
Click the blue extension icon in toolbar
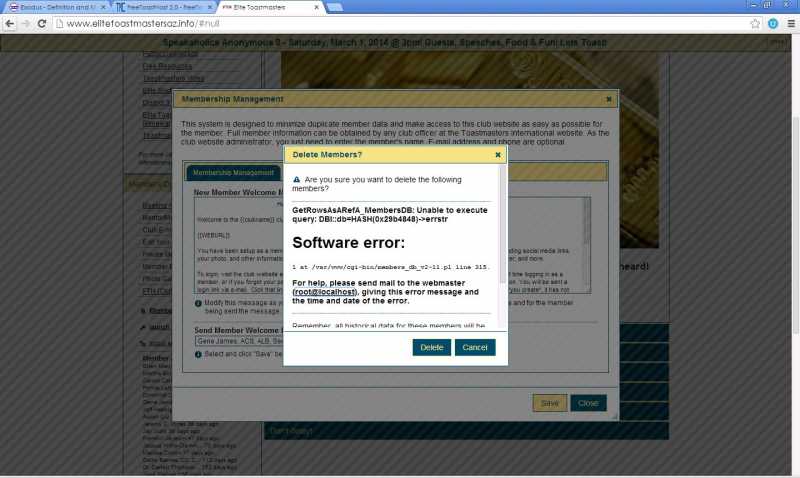click(773, 23)
